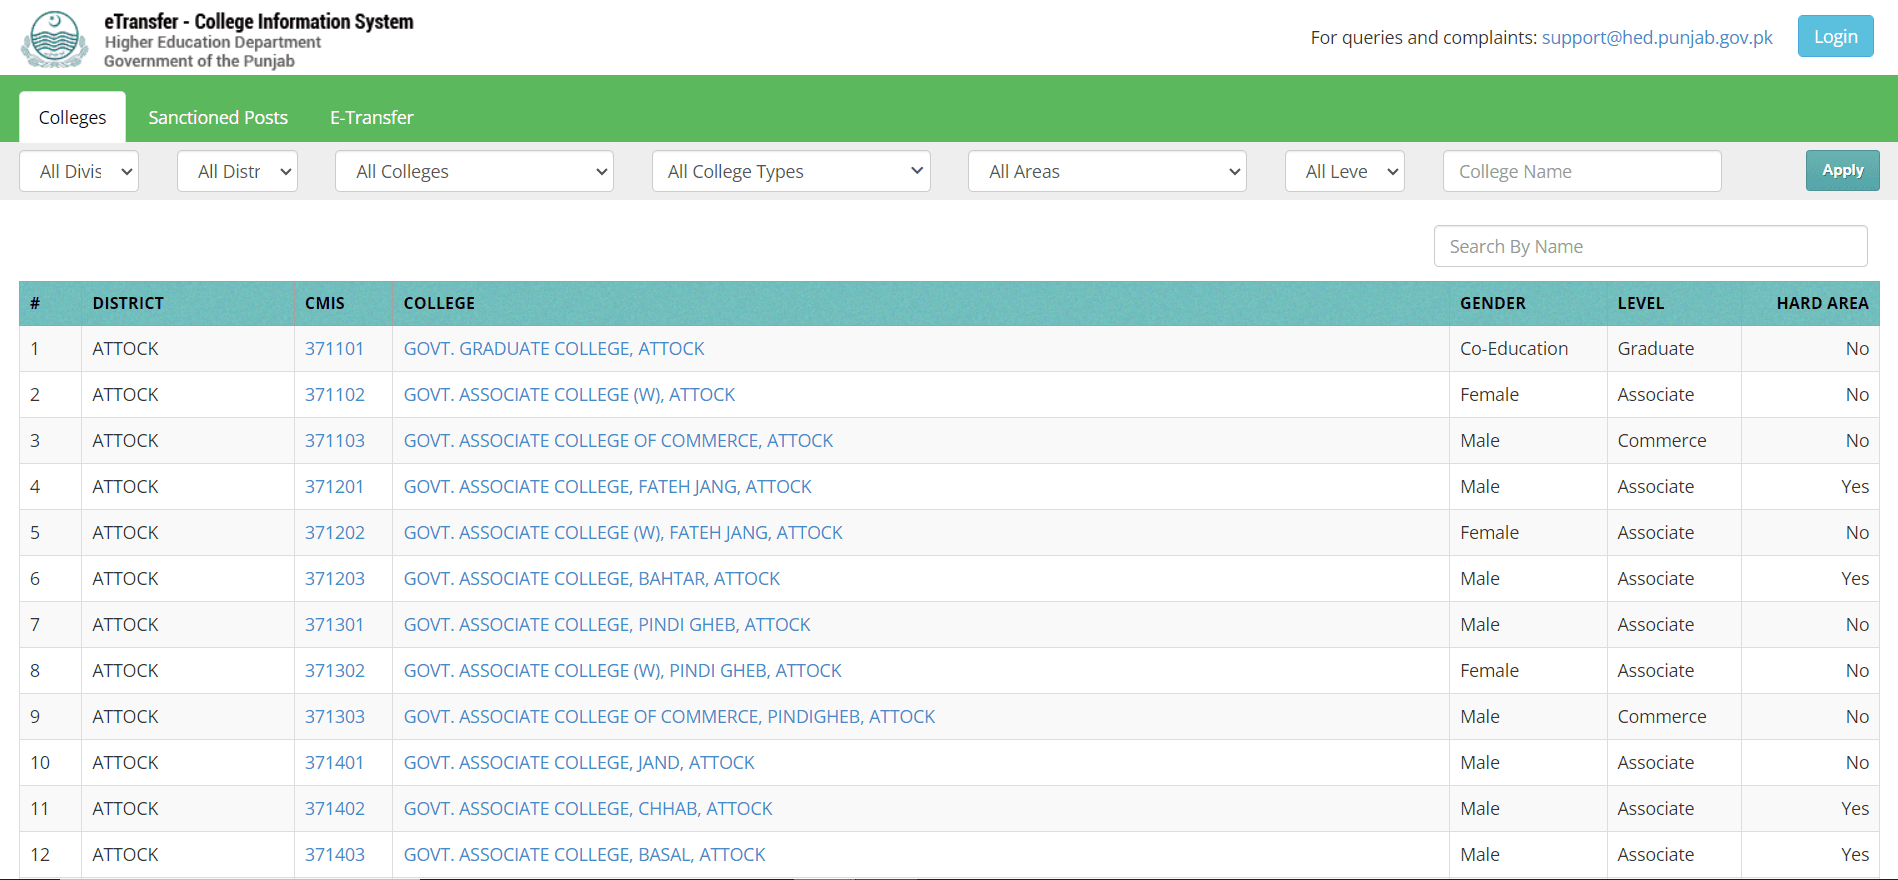1898x880 pixels.
Task: Click CMIS code 371202
Action: (335, 533)
